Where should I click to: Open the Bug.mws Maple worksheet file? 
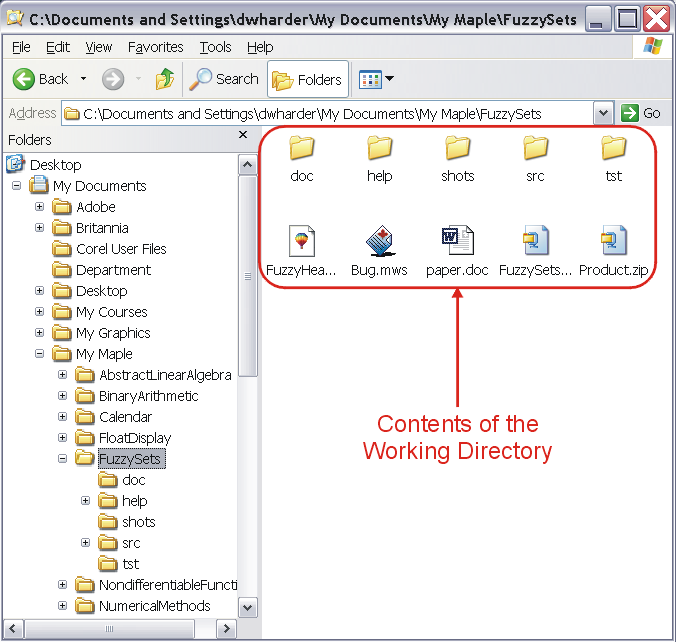(x=377, y=242)
